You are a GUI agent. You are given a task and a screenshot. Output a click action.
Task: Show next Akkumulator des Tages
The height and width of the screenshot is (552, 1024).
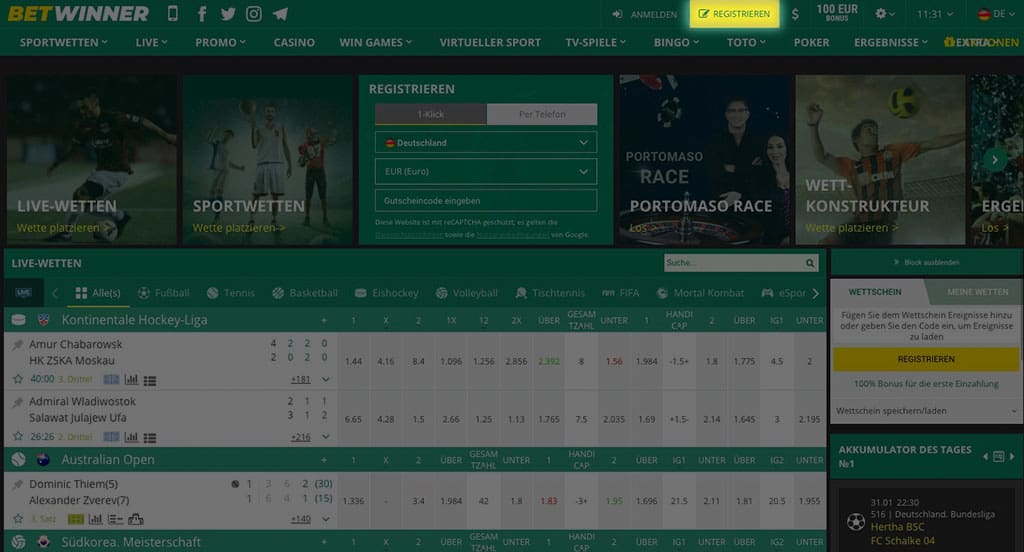(1012, 457)
